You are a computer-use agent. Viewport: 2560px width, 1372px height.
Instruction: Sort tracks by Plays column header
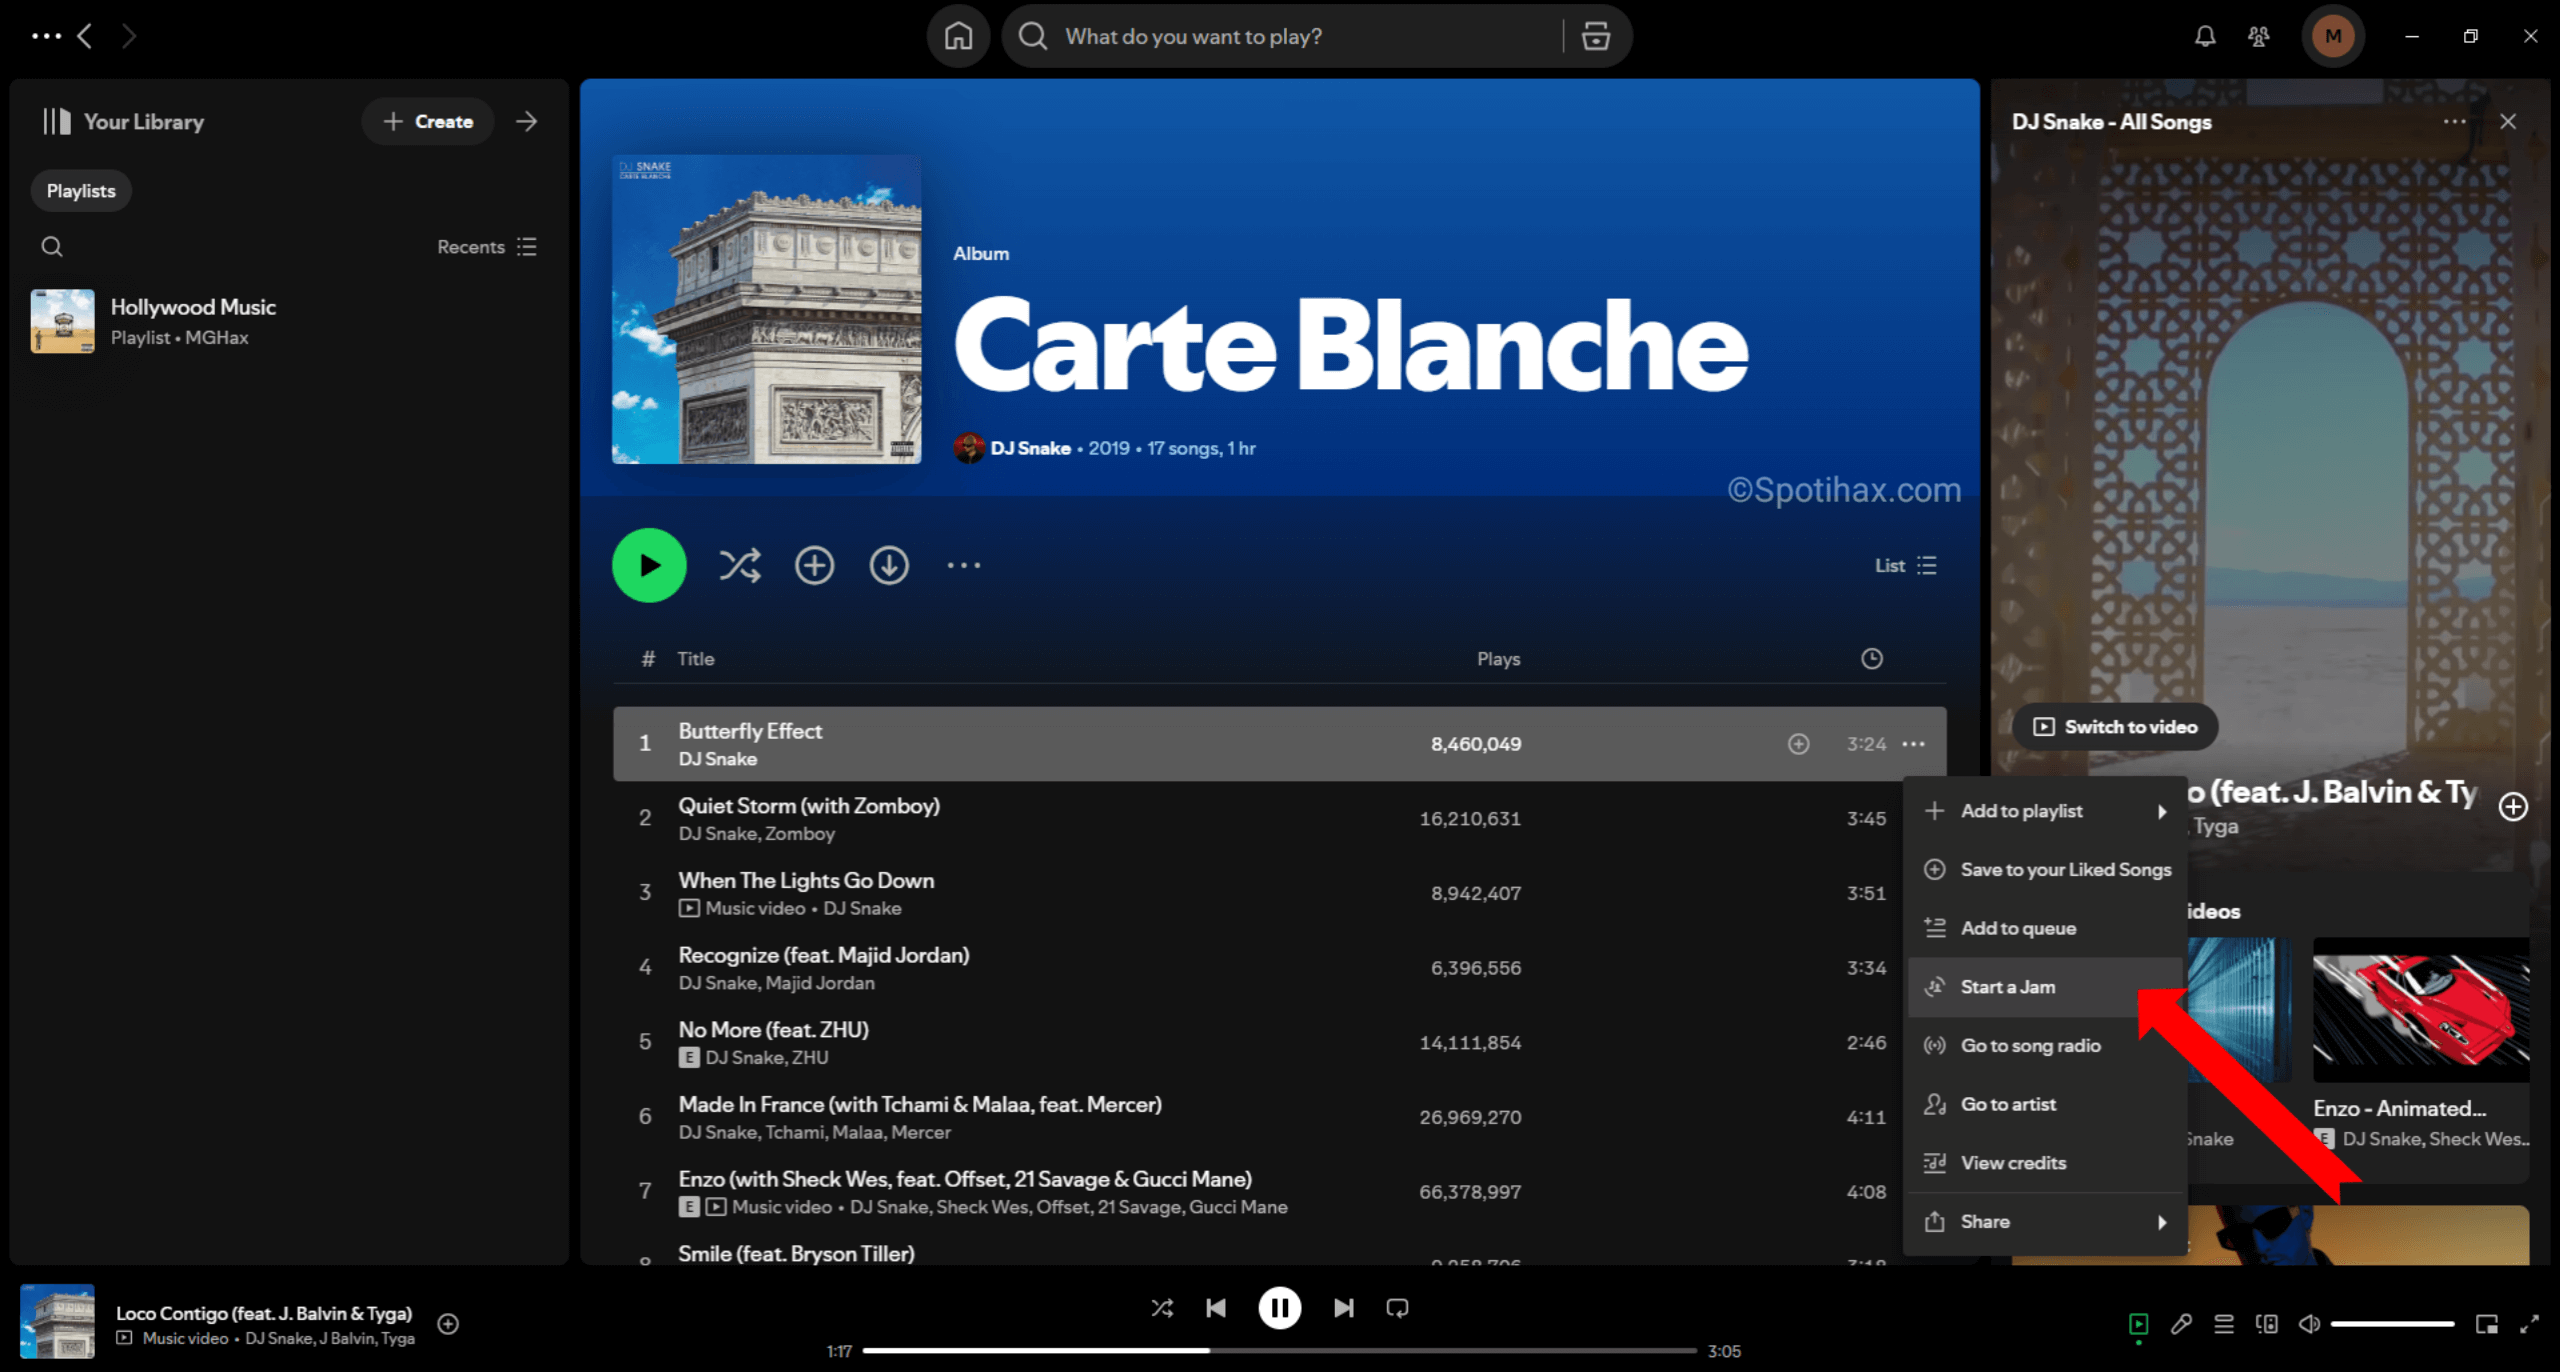click(x=1498, y=659)
